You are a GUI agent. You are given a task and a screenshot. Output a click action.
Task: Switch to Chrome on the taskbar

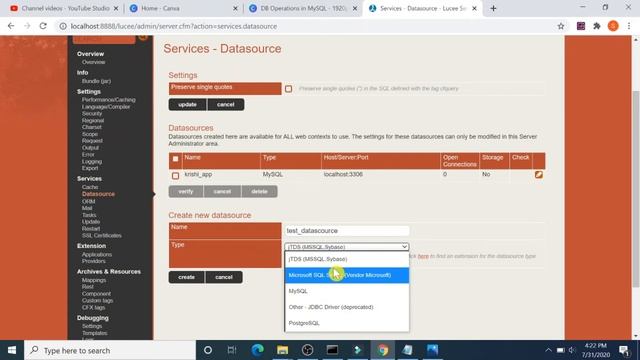click(x=382, y=350)
